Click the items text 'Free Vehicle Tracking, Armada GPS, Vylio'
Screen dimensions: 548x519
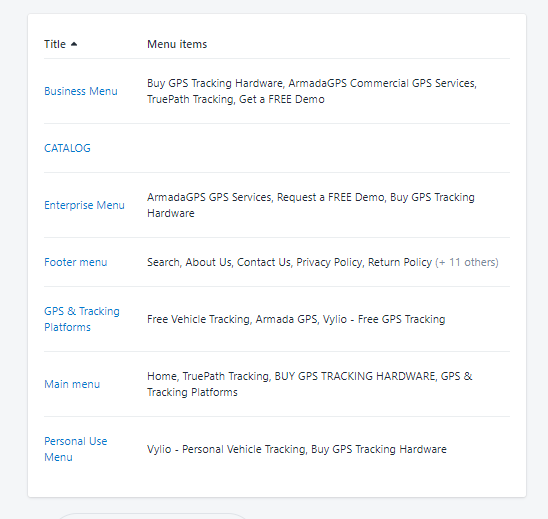click(x=296, y=319)
